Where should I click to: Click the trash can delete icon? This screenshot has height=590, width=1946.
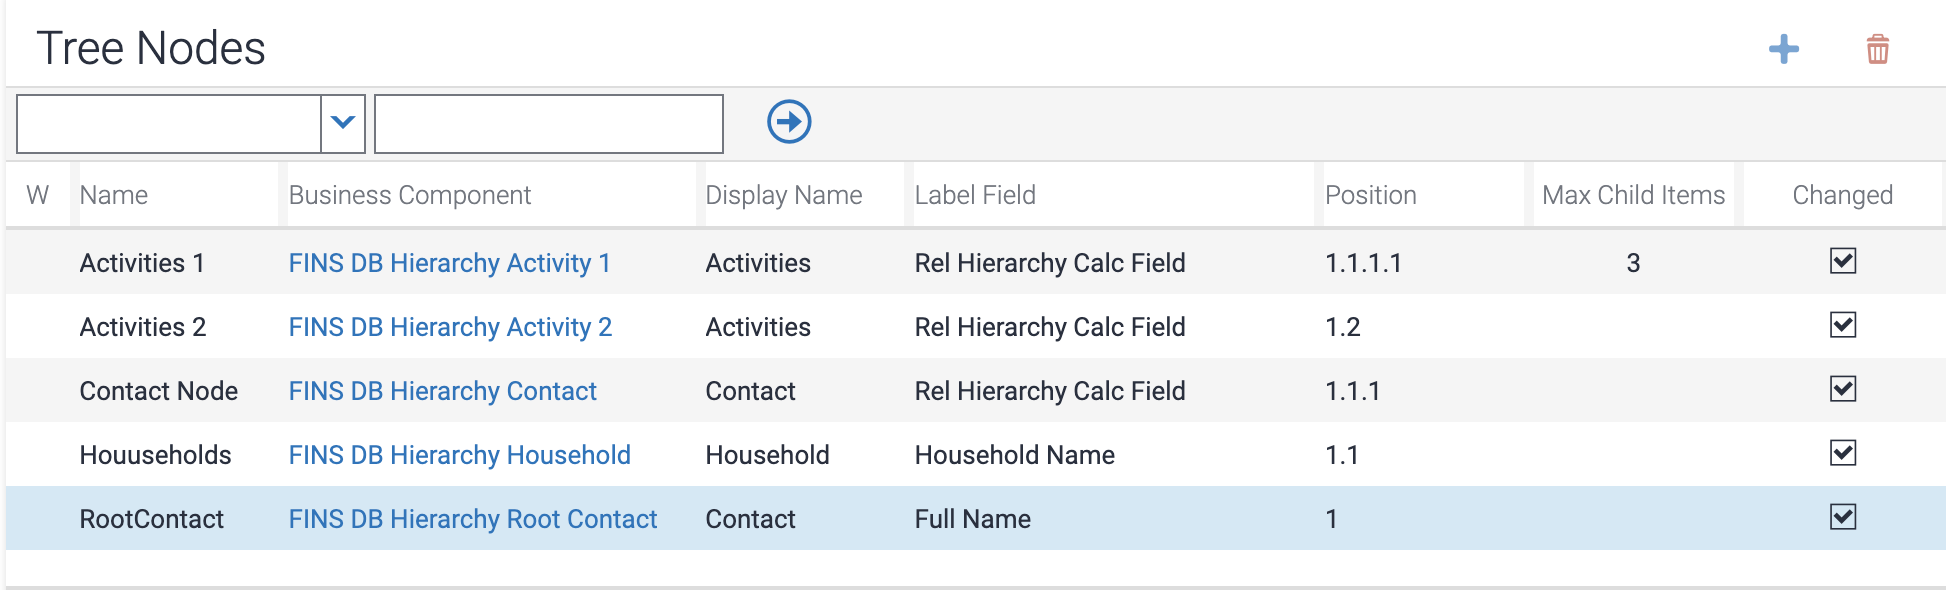pyautogui.click(x=1877, y=49)
